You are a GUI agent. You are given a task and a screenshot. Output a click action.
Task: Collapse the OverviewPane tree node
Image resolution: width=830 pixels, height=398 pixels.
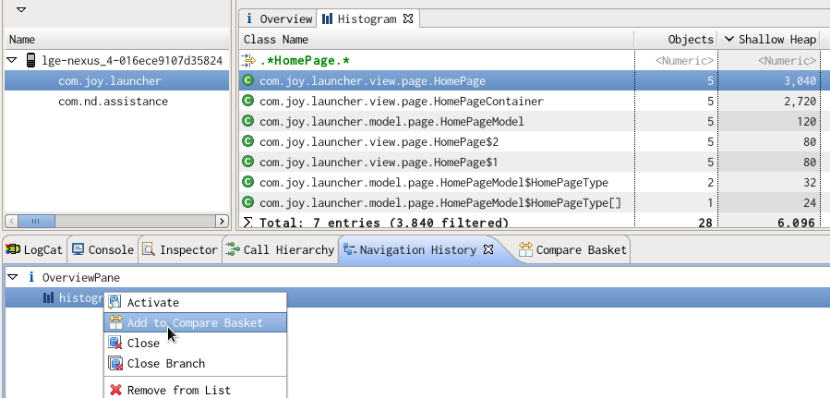pos(12,277)
